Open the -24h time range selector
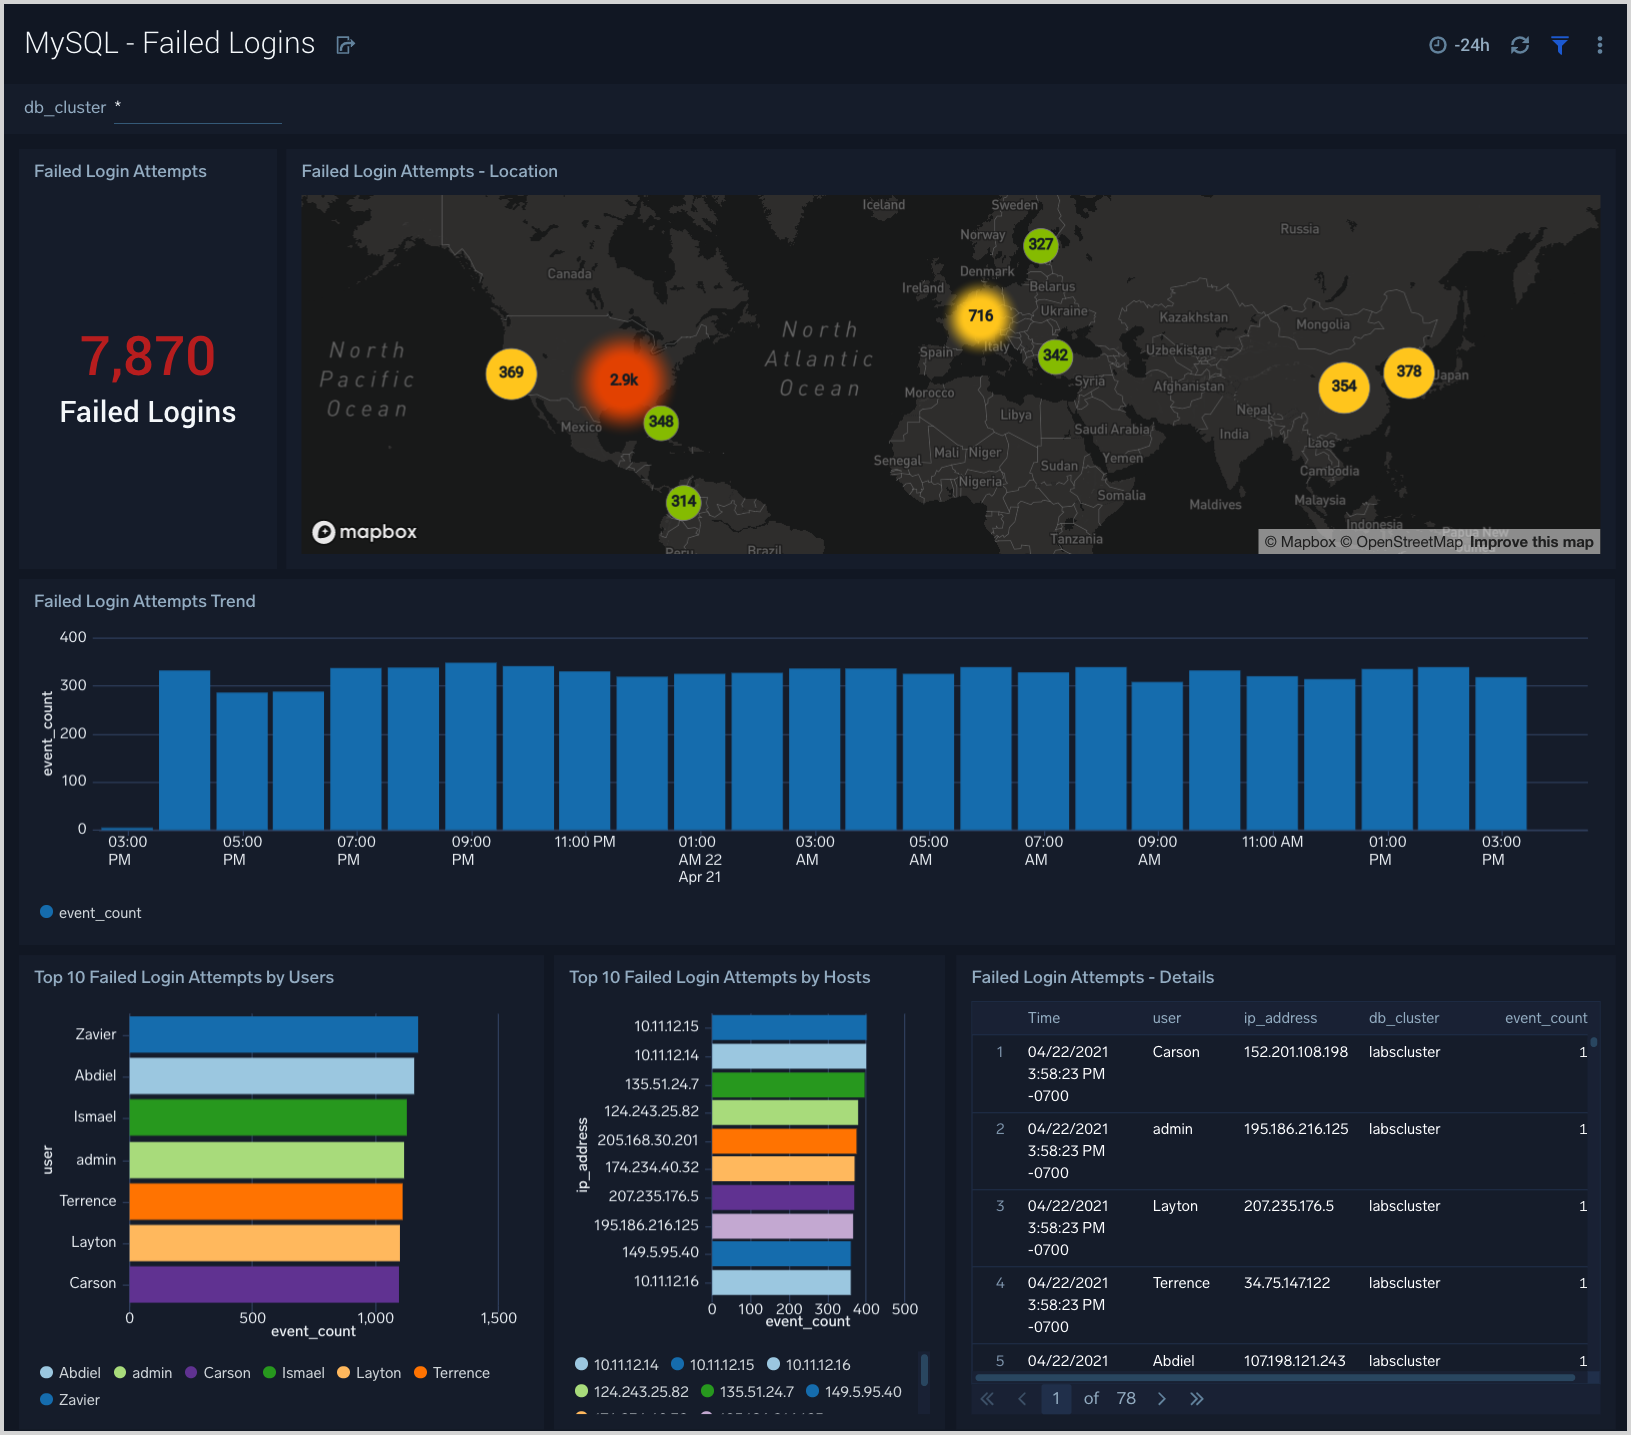 pos(1471,45)
